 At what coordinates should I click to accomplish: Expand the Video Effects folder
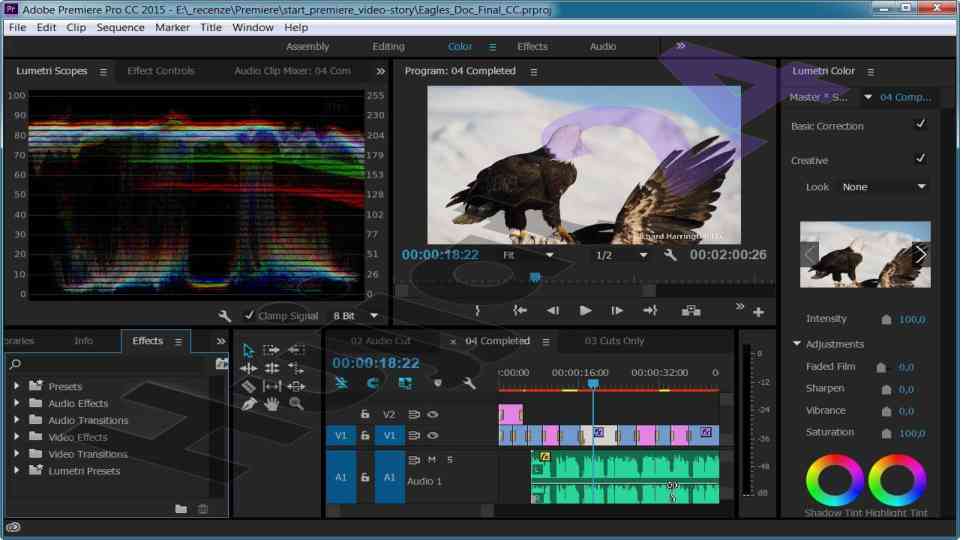point(16,437)
